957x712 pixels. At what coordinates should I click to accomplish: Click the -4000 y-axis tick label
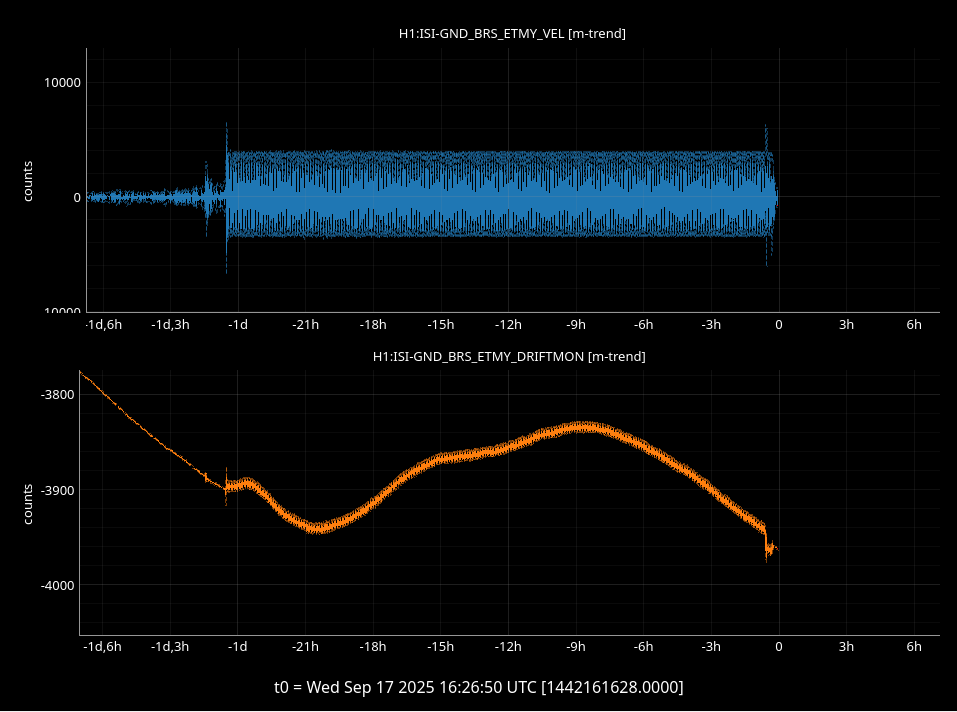tap(57, 586)
